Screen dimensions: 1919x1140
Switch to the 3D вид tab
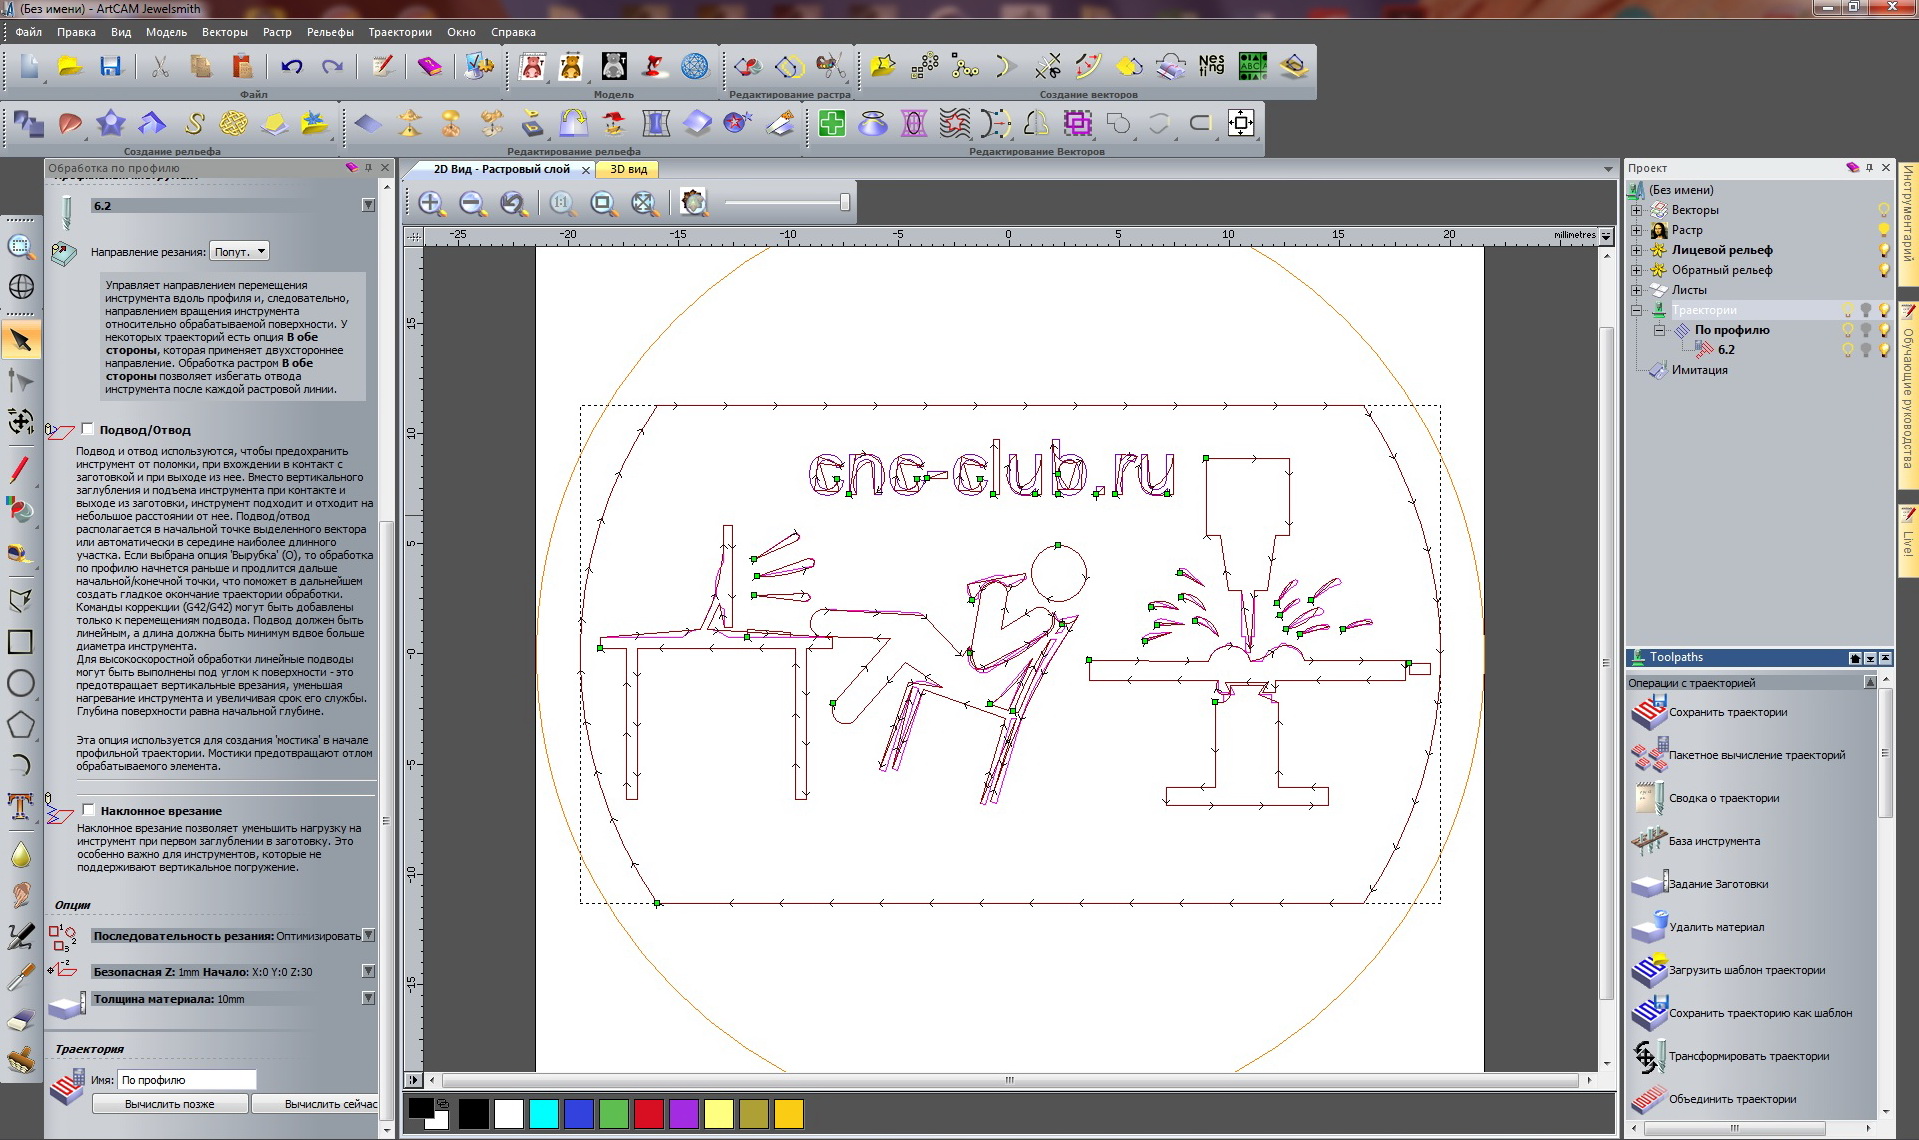coord(629,170)
